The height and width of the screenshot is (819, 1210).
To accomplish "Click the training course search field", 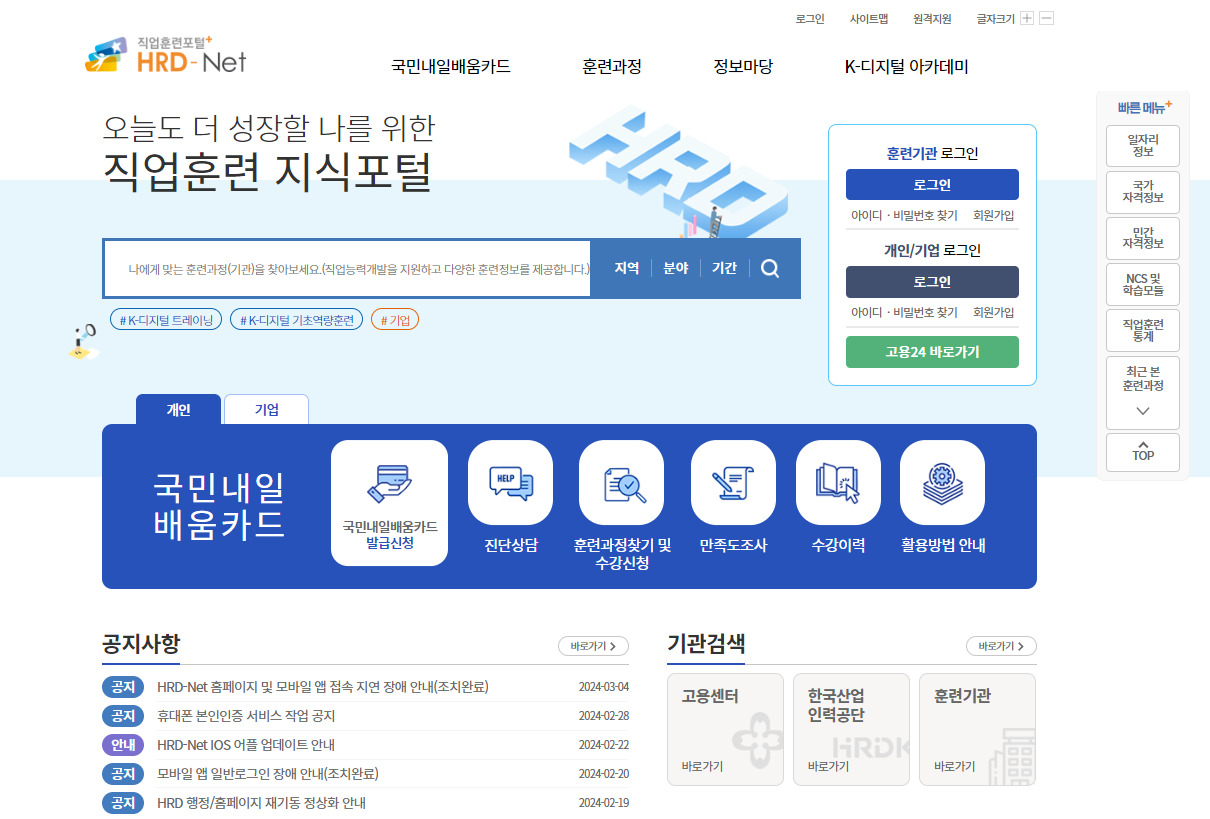I will click(347, 269).
